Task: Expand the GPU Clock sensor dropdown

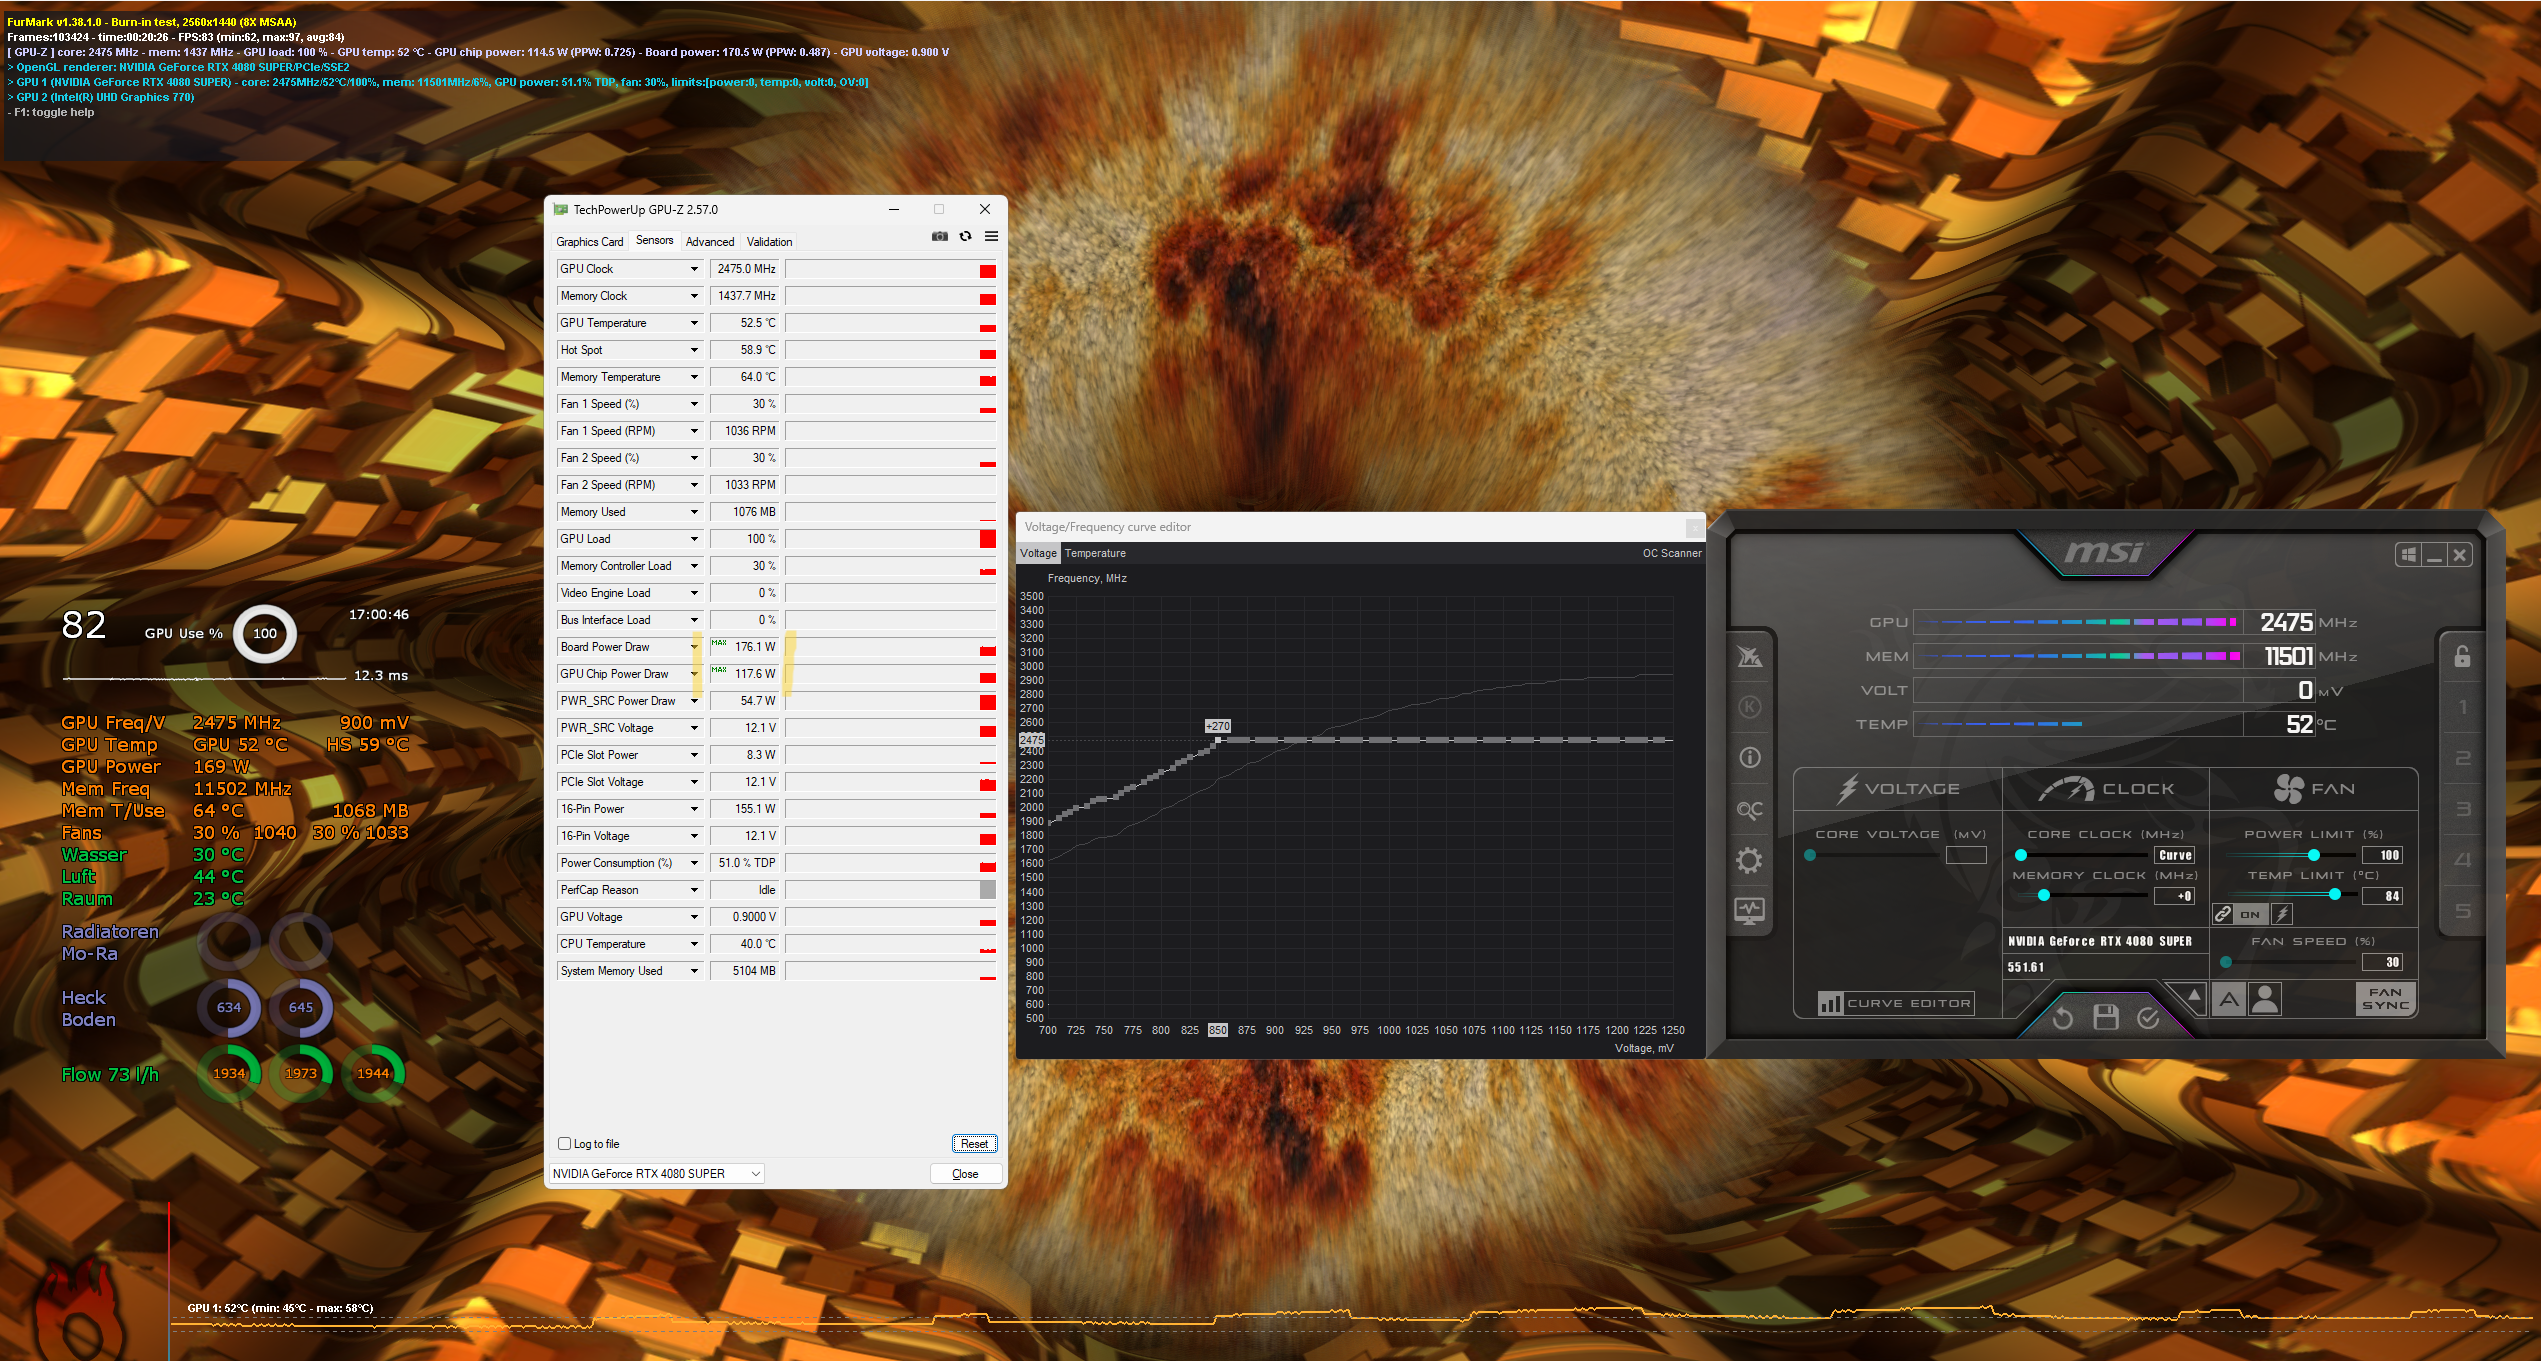Action: 694,269
